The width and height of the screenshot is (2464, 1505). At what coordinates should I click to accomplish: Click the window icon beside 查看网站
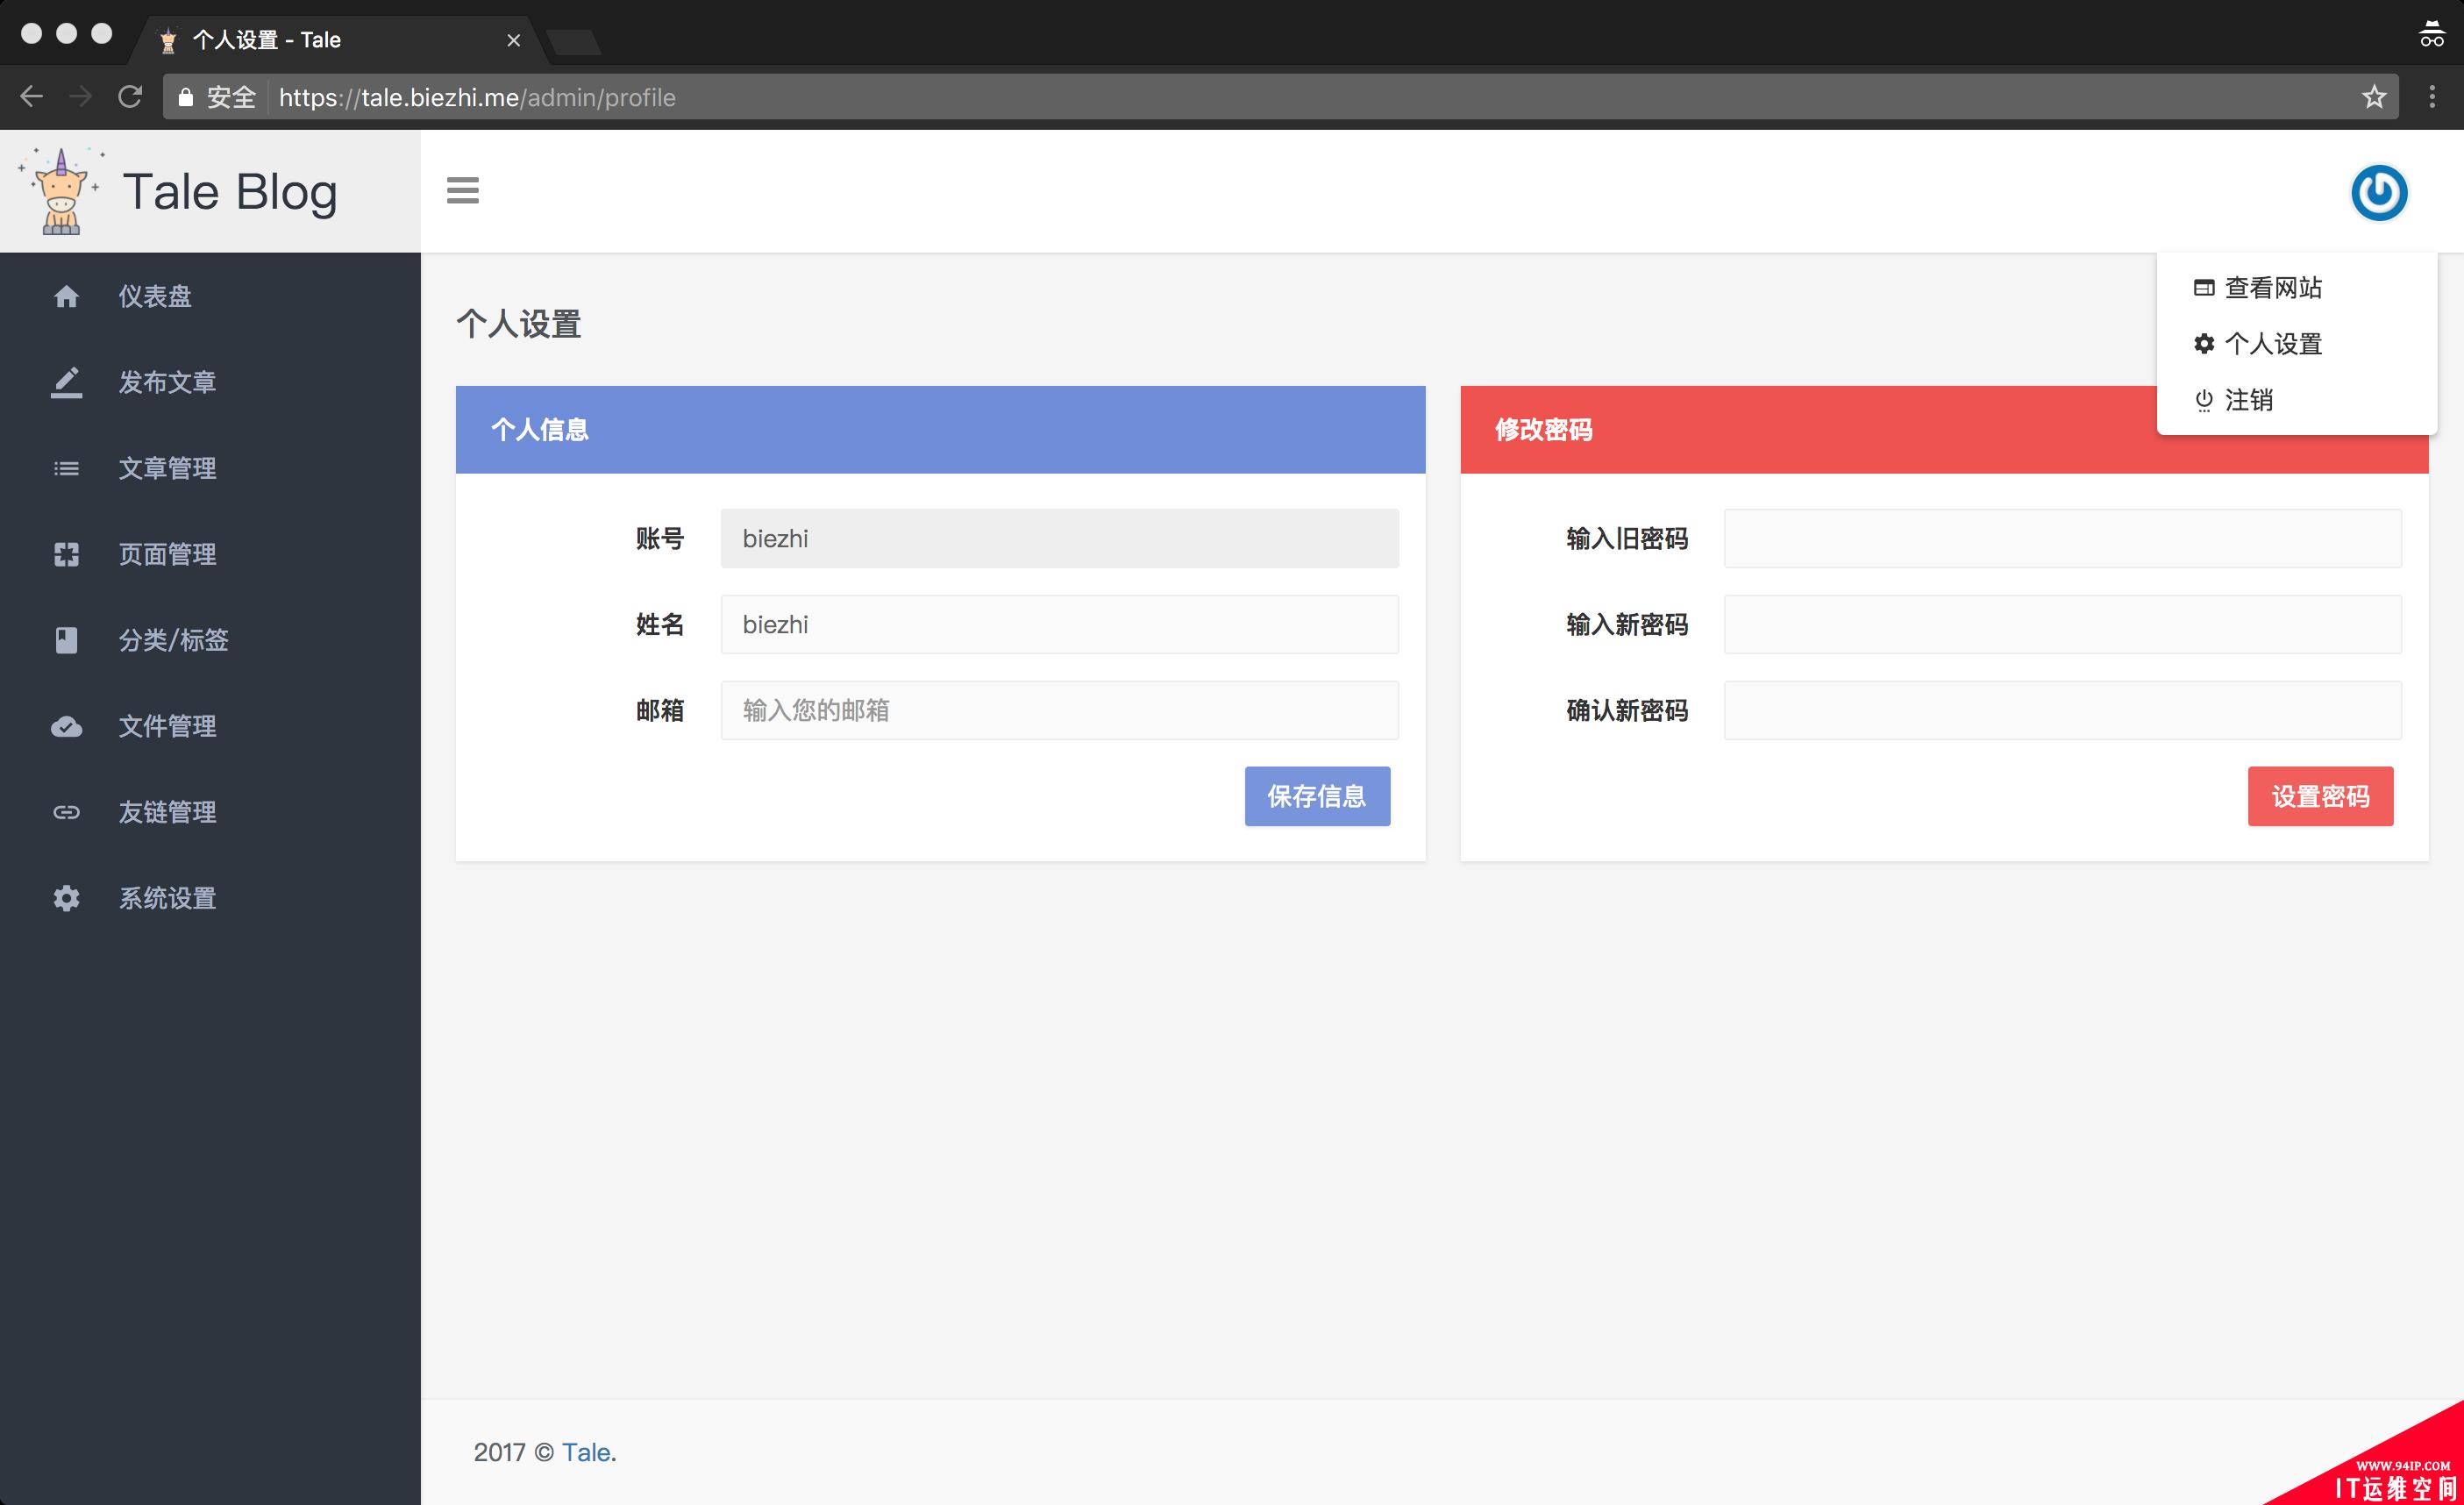[x=2203, y=288]
